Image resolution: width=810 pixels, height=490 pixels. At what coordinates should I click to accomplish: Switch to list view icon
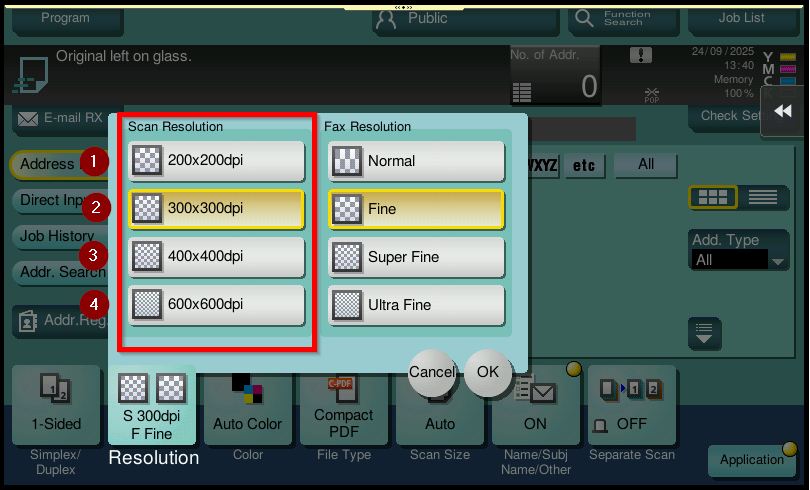(763, 197)
